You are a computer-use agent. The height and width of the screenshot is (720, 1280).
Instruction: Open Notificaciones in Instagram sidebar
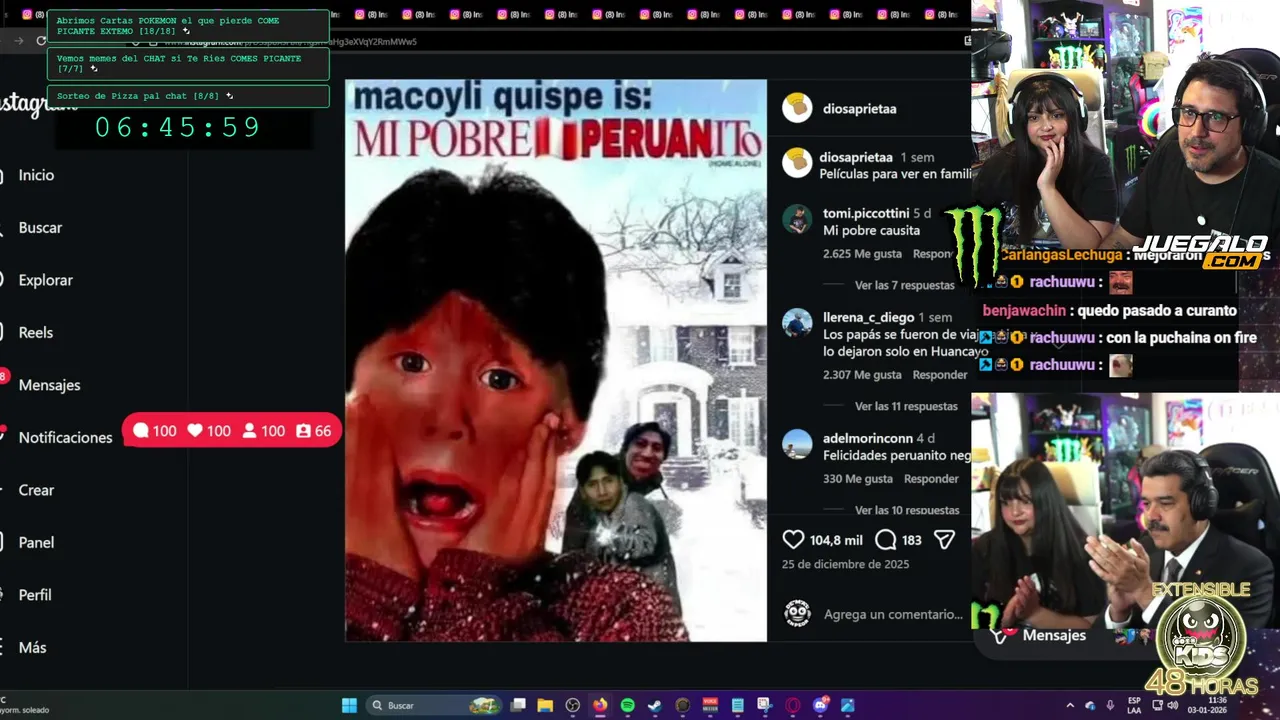point(65,437)
